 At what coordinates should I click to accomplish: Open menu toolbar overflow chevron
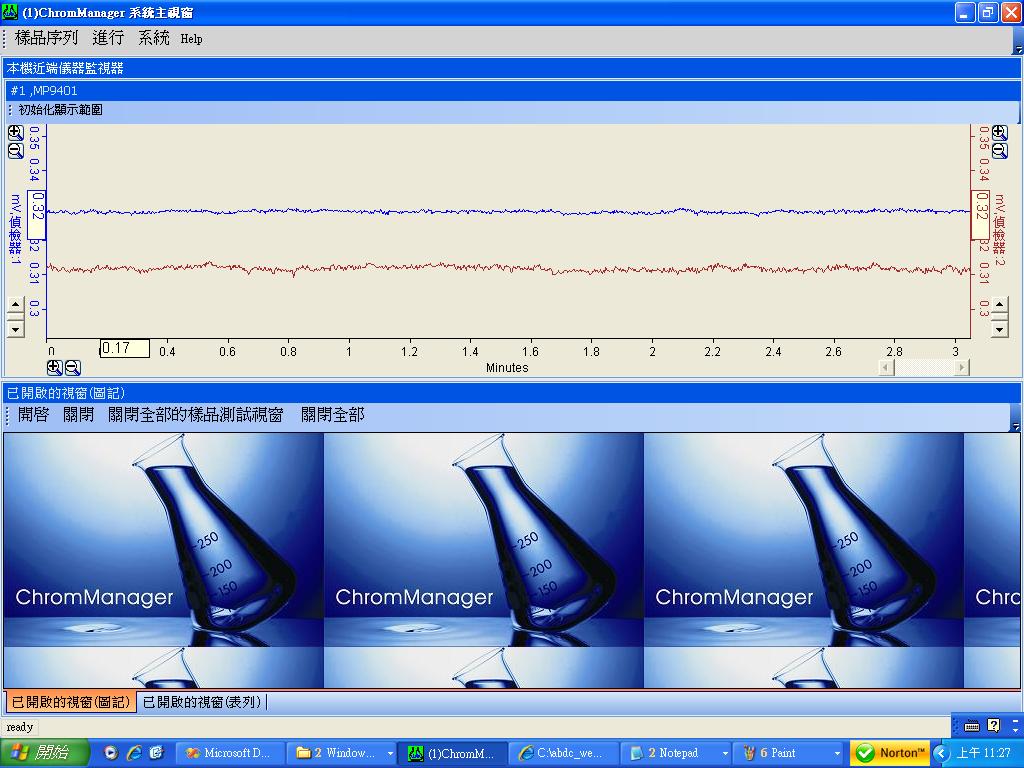click(1017, 50)
